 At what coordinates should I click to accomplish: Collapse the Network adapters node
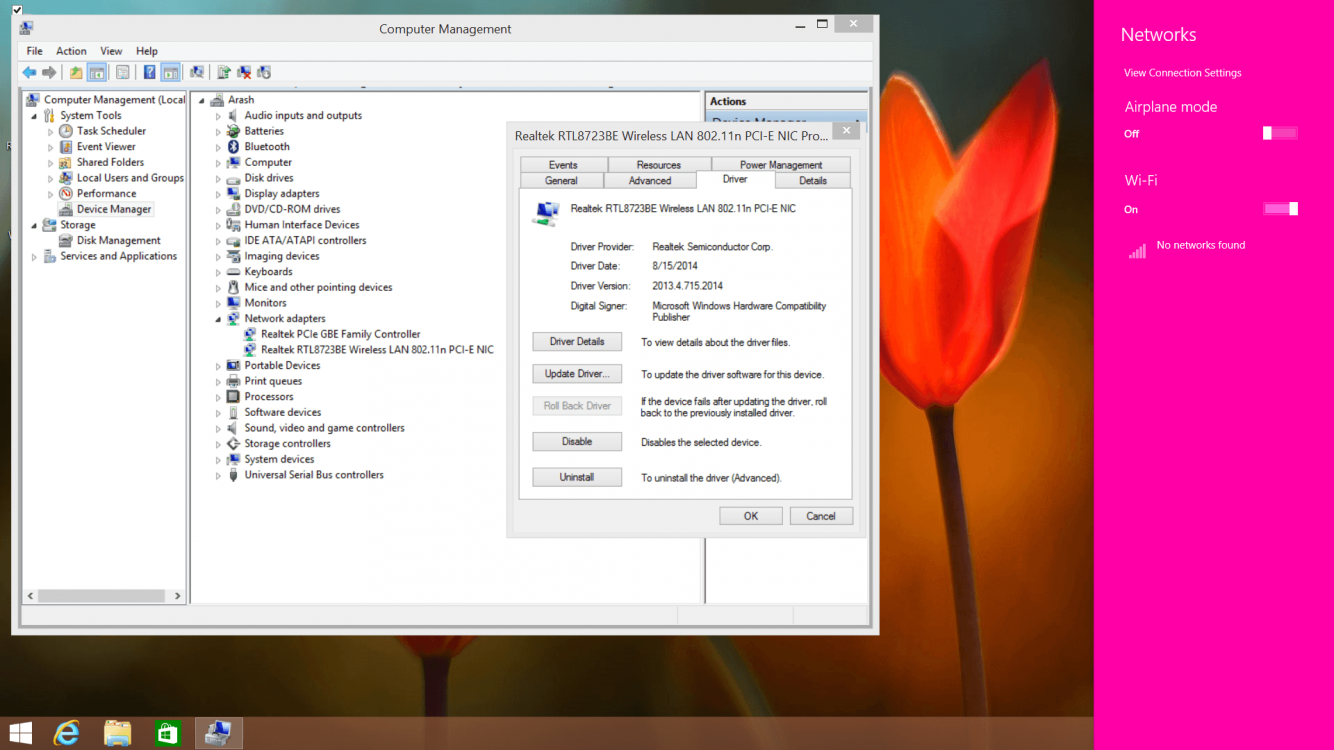click(x=218, y=319)
